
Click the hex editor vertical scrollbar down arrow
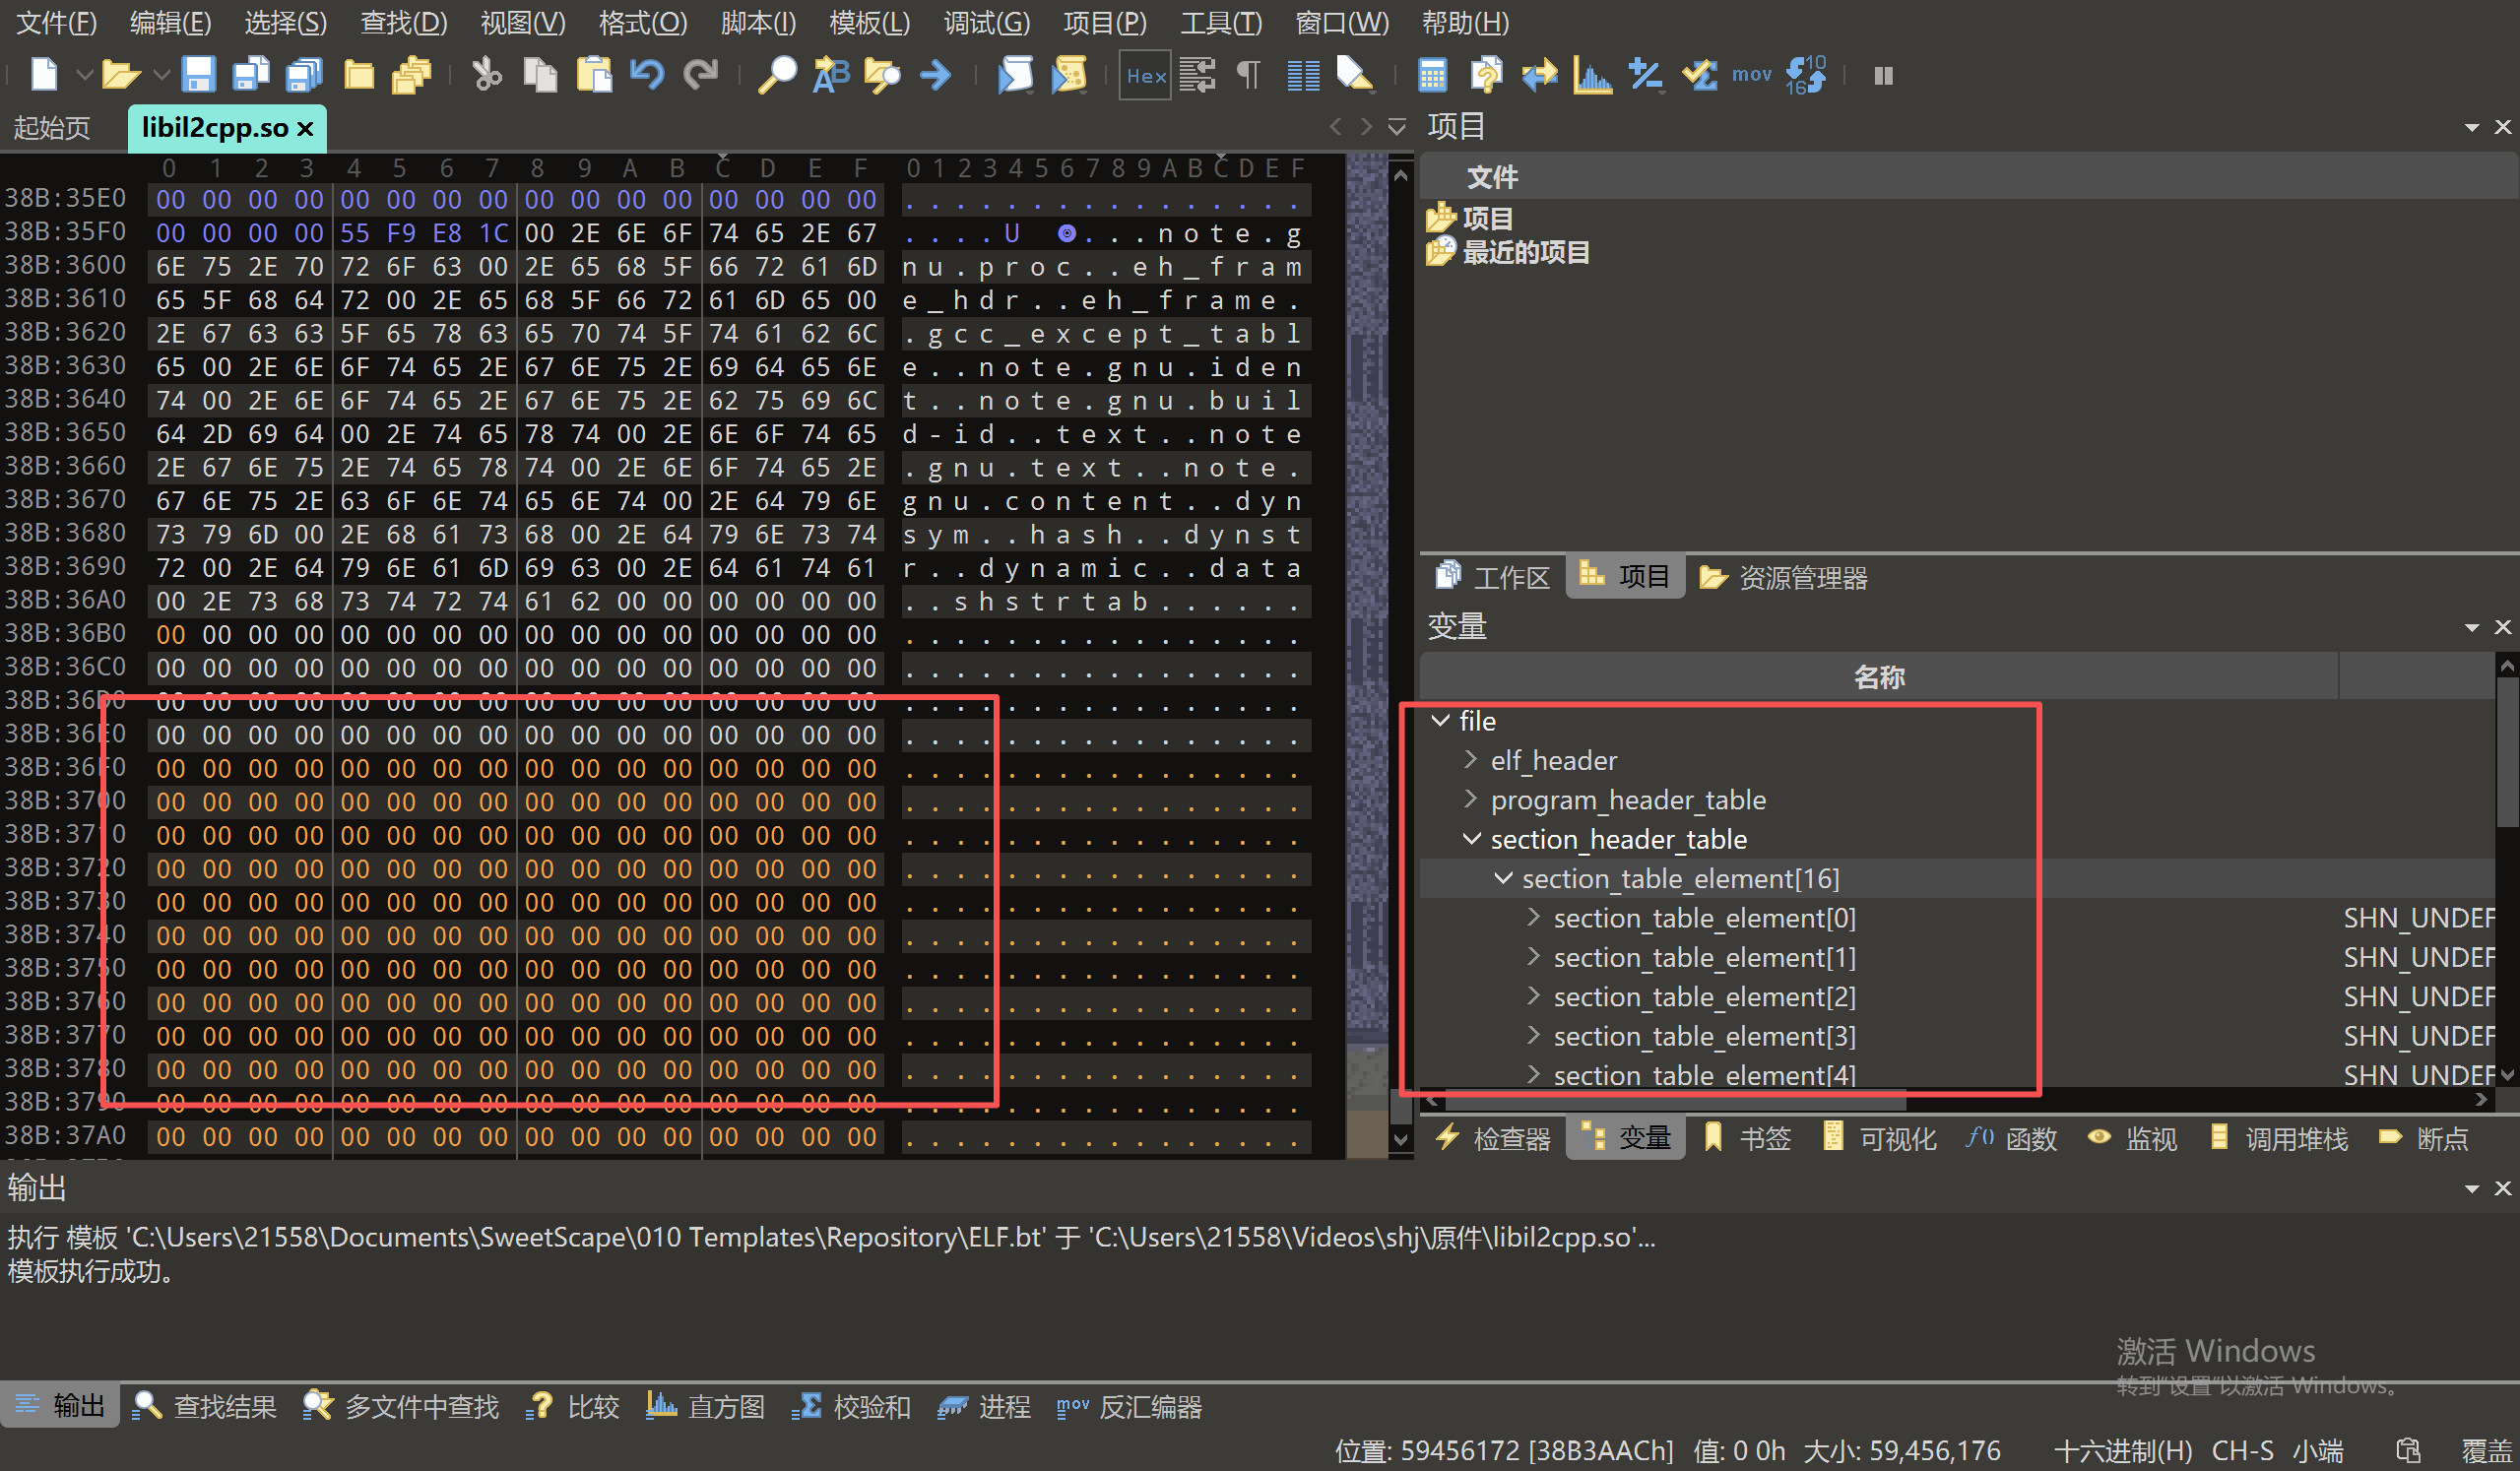1400,1139
